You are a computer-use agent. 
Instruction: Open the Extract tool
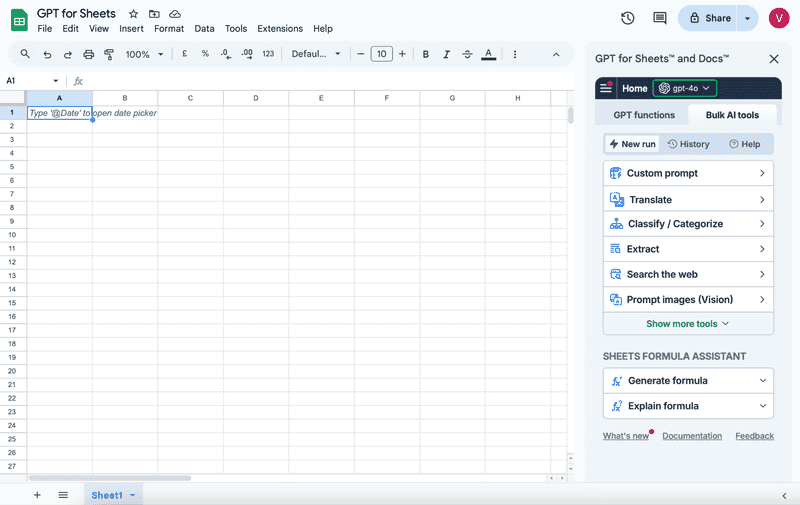pos(688,249)
